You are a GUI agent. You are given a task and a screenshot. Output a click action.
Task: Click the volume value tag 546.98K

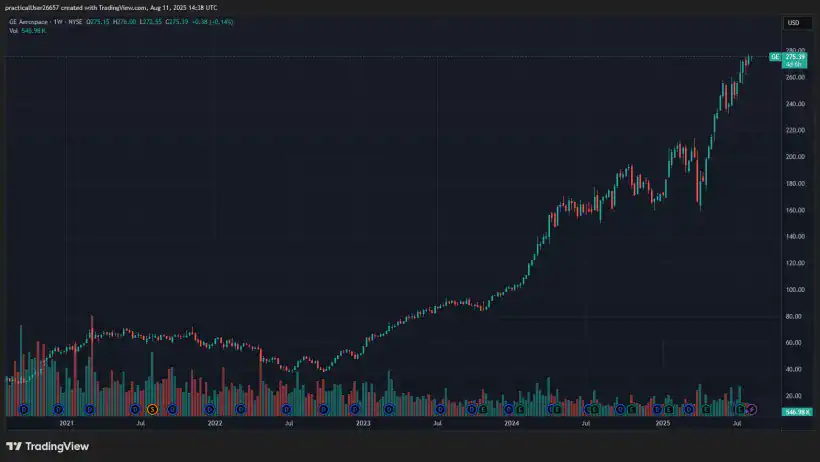click(x=797, y=412)
